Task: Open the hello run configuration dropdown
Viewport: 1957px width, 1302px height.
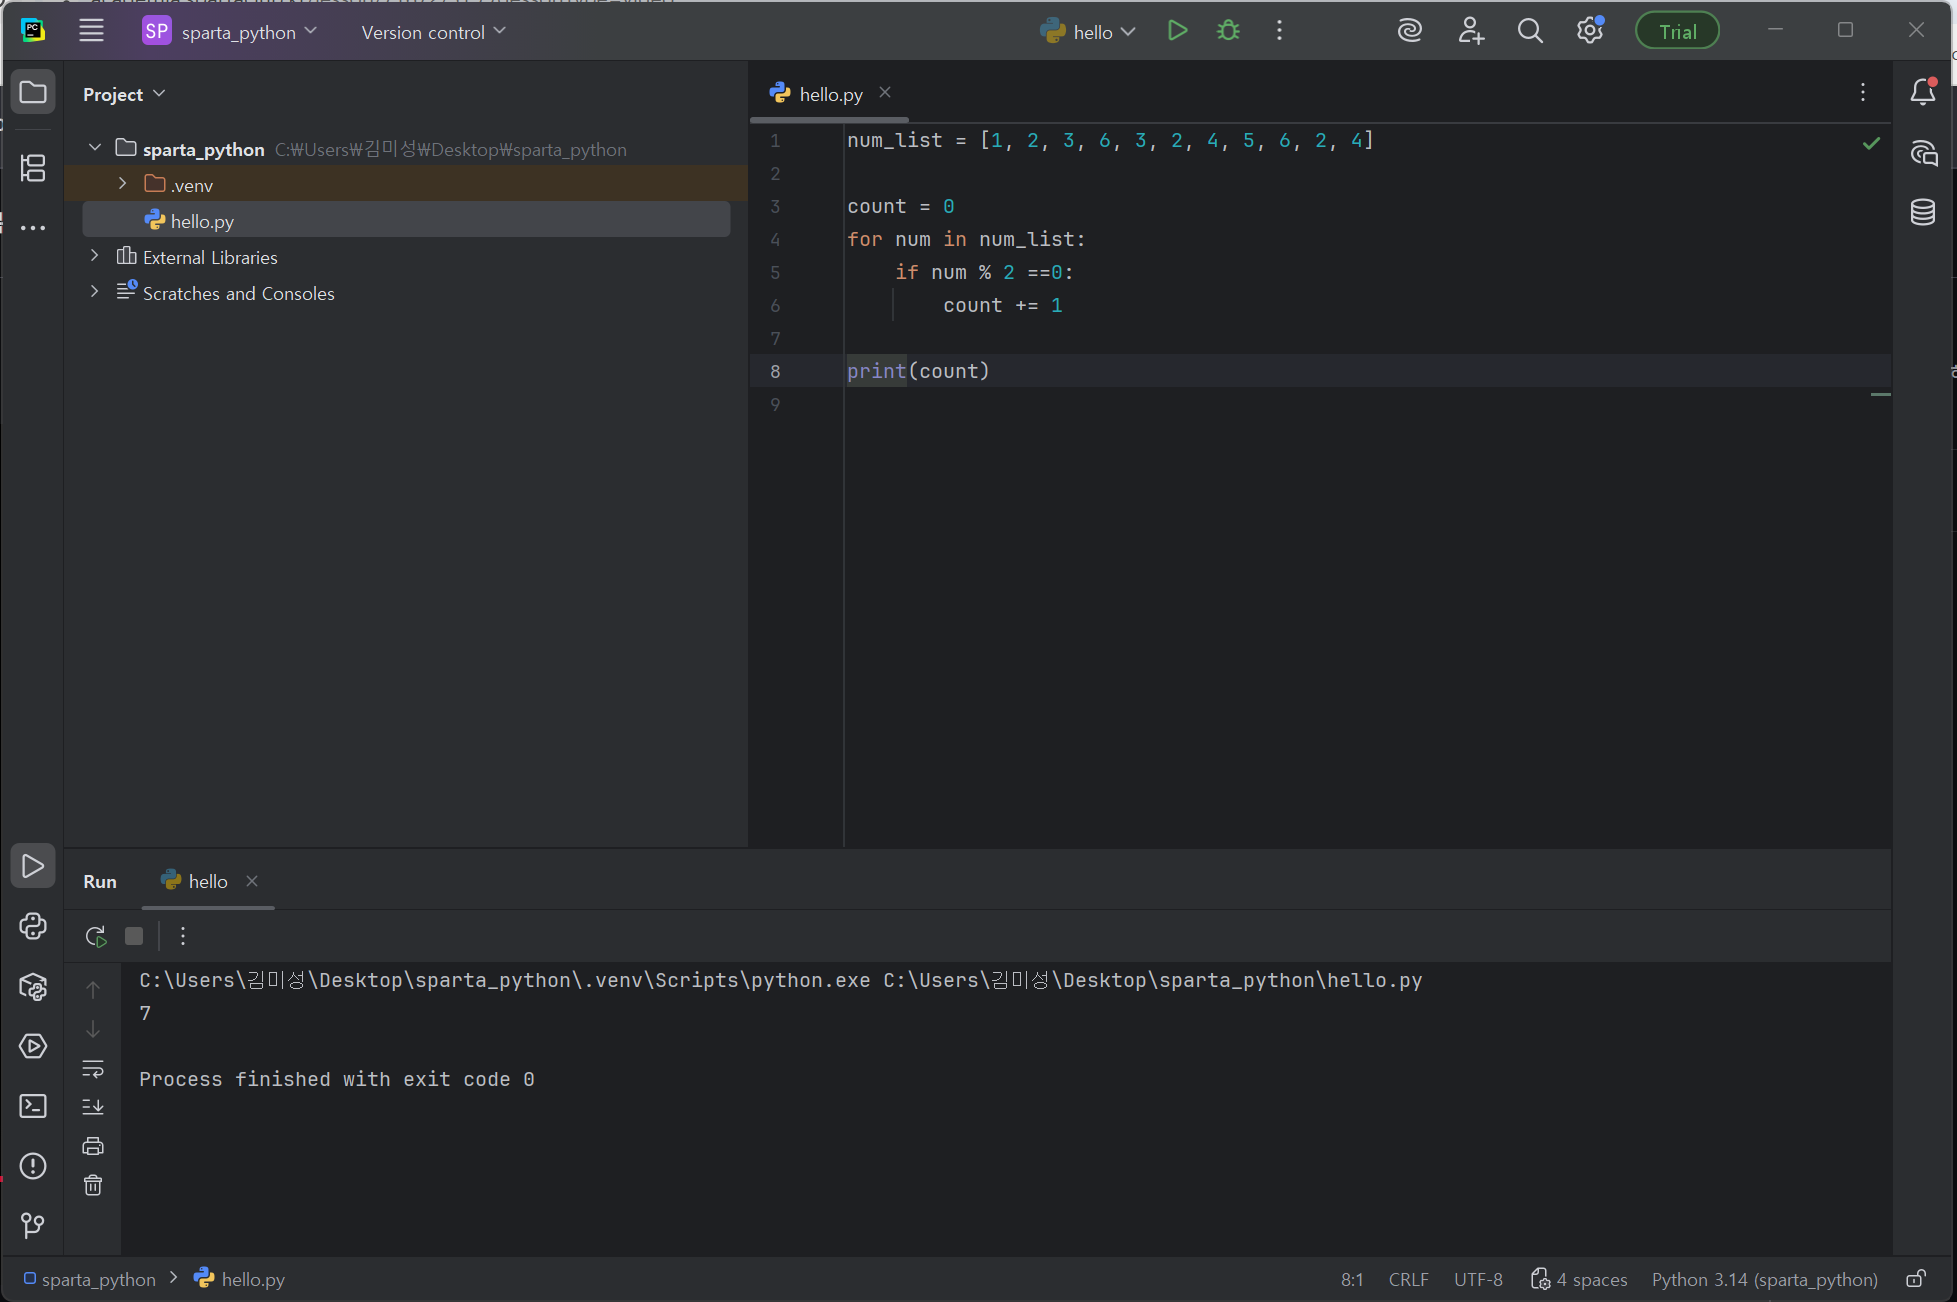Action: [x=1088, y=32]
